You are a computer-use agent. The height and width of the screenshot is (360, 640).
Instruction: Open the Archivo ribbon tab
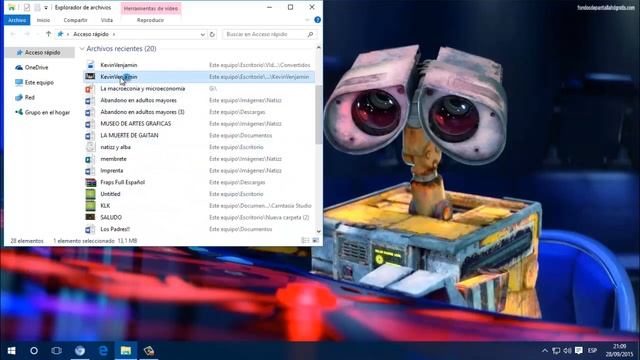click(x=17, y=20)
